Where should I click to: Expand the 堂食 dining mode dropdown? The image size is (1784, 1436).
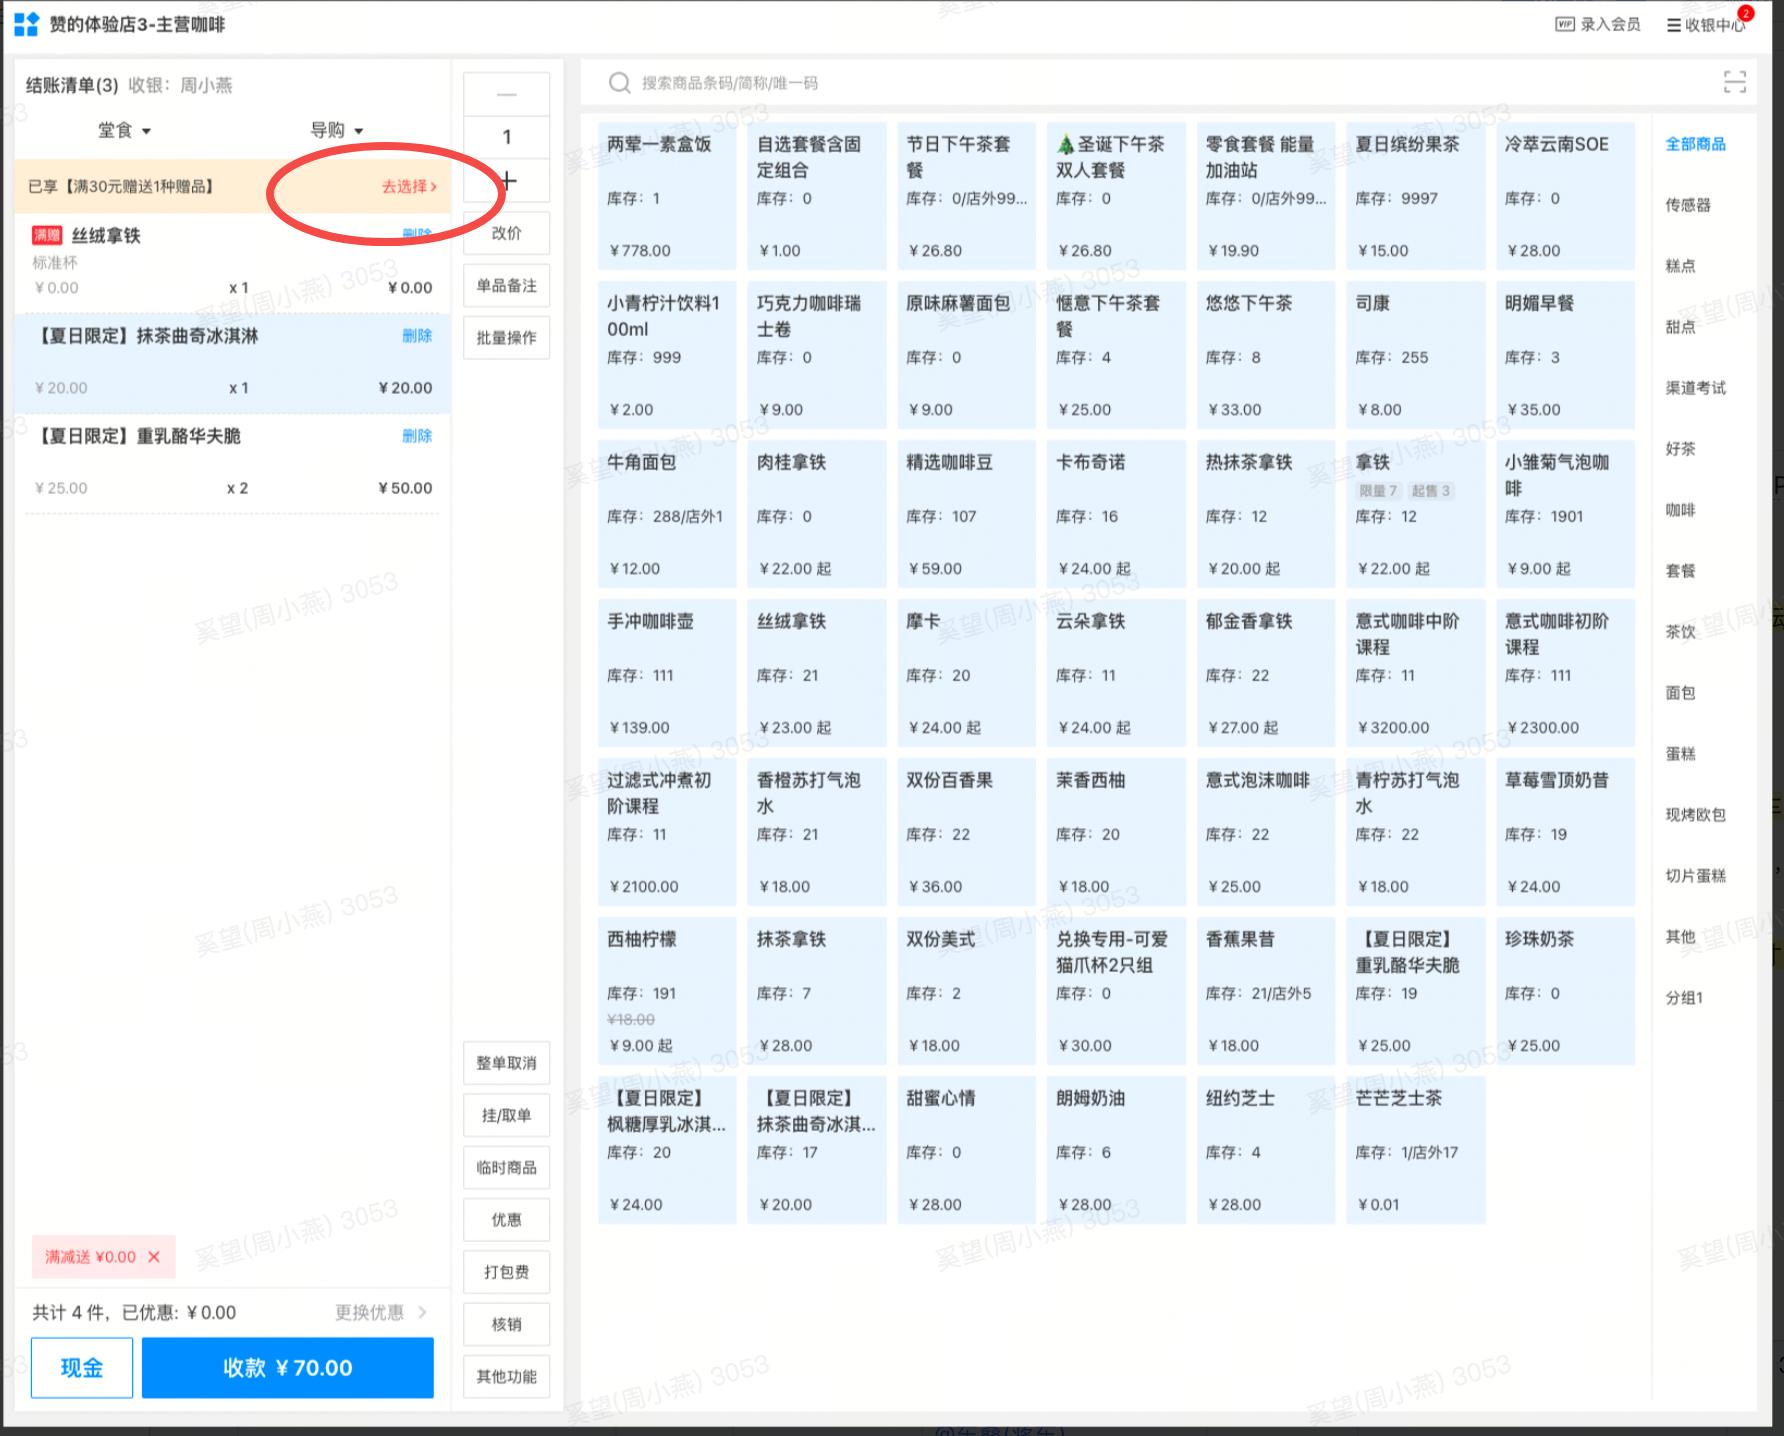(125, 131)
